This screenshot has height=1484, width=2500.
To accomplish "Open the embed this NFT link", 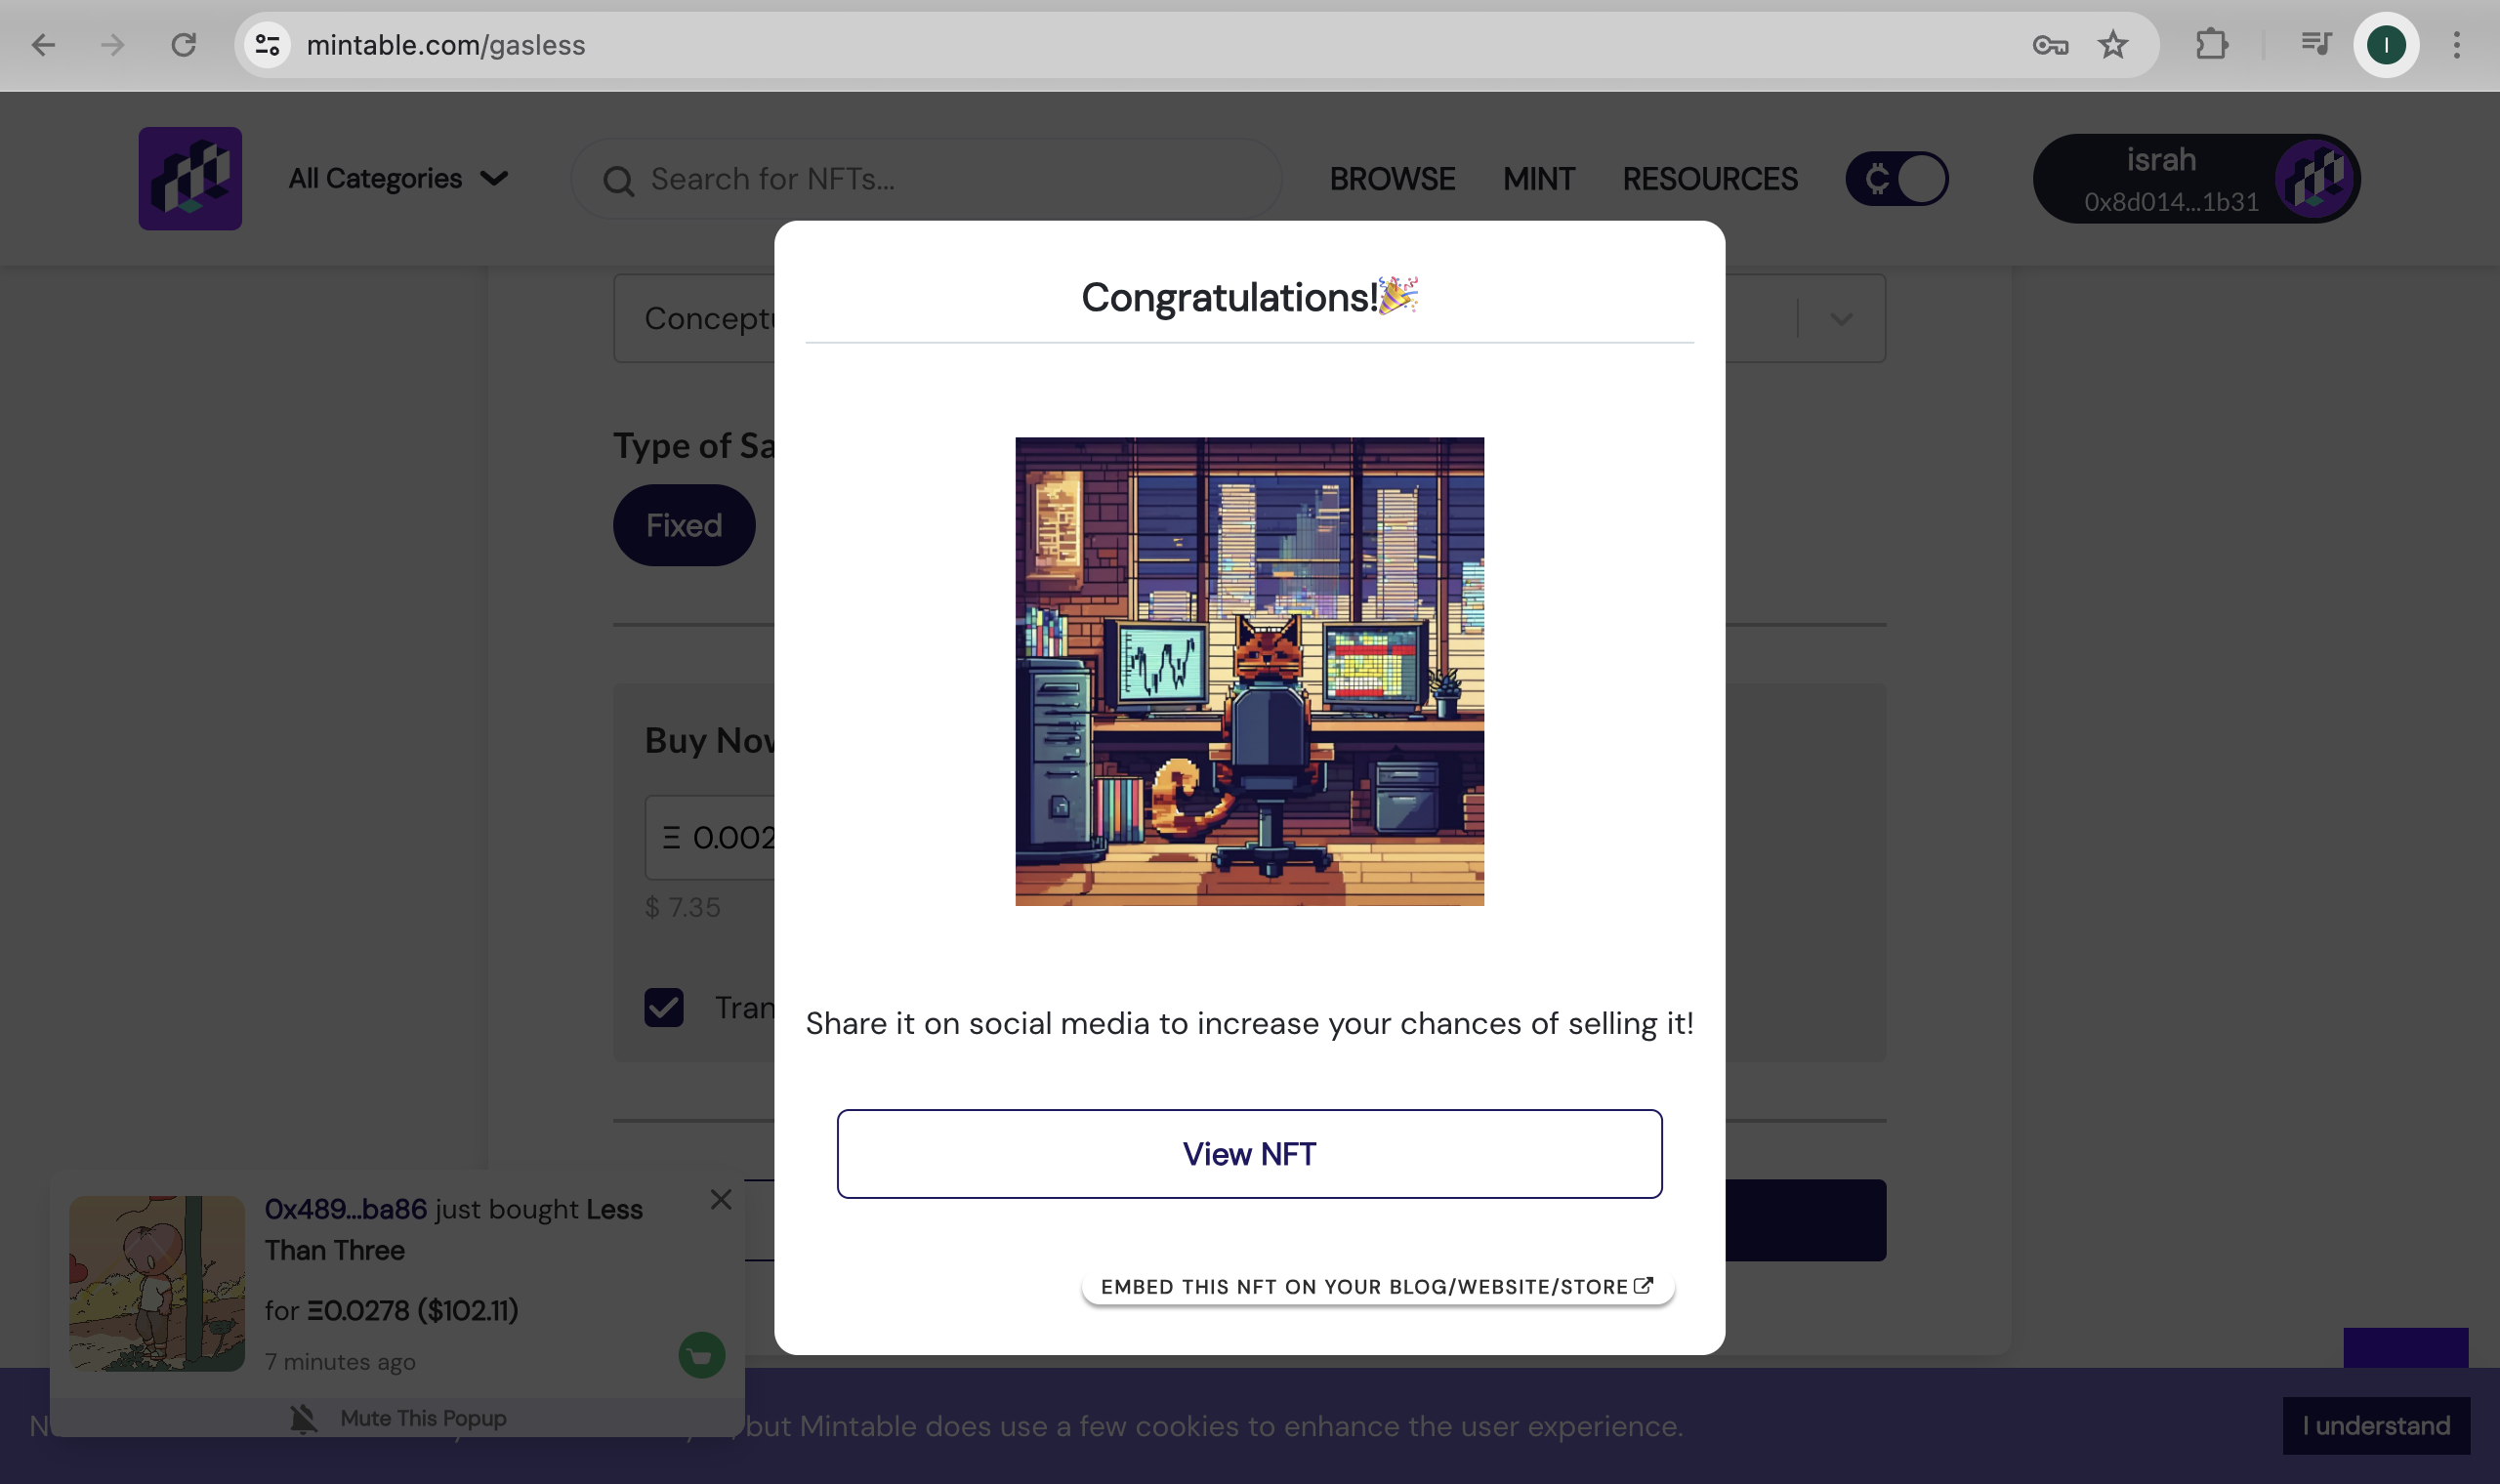I will [x=1377, y=1287].
